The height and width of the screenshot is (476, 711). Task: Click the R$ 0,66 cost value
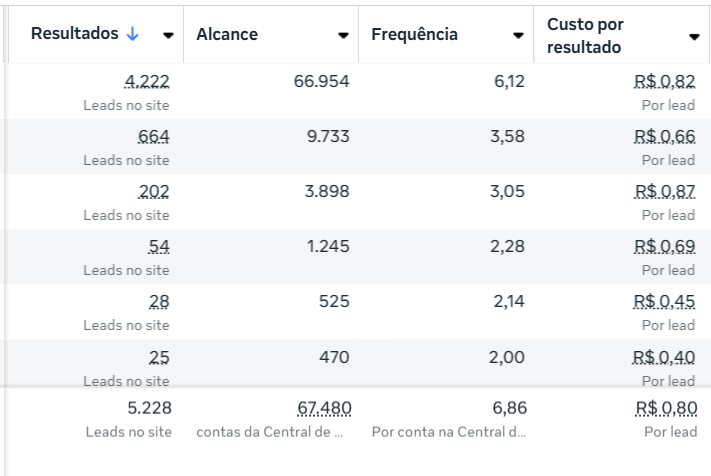click(x=664, y=136)
